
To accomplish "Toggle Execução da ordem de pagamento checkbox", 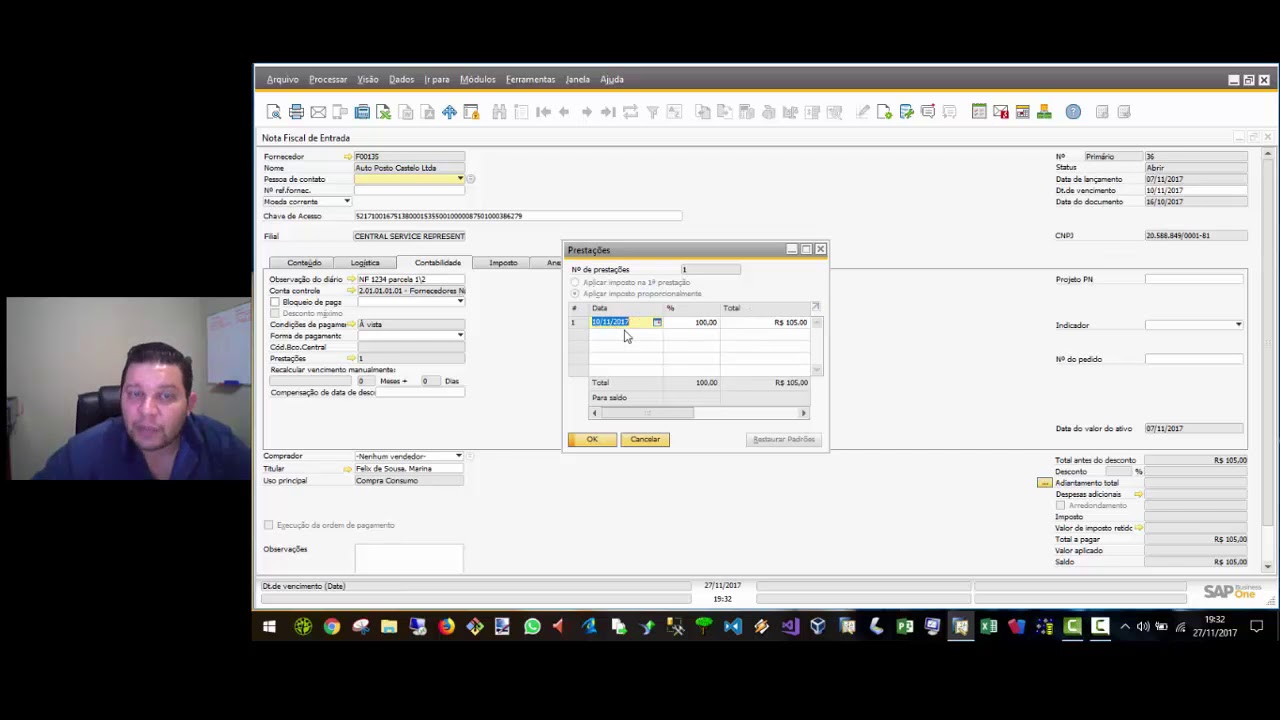I will click(x=268, y=525).
